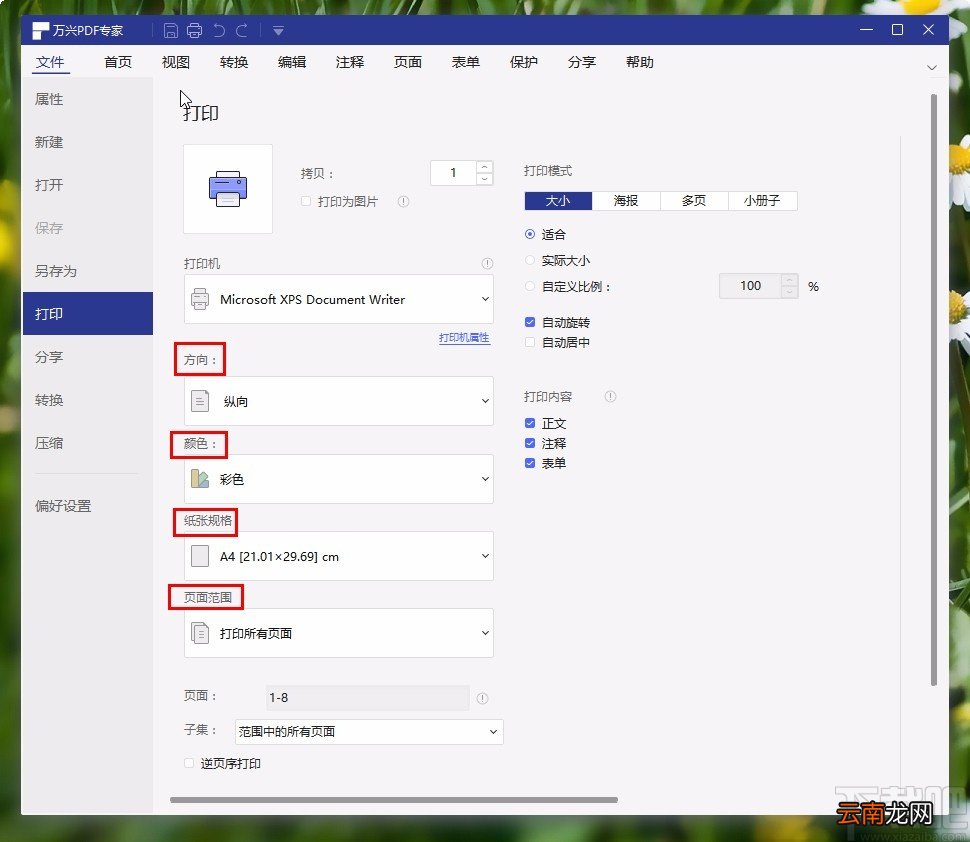
Task: Collapse the ribbon with the chevron at right
Action: [x=932, y=67]
